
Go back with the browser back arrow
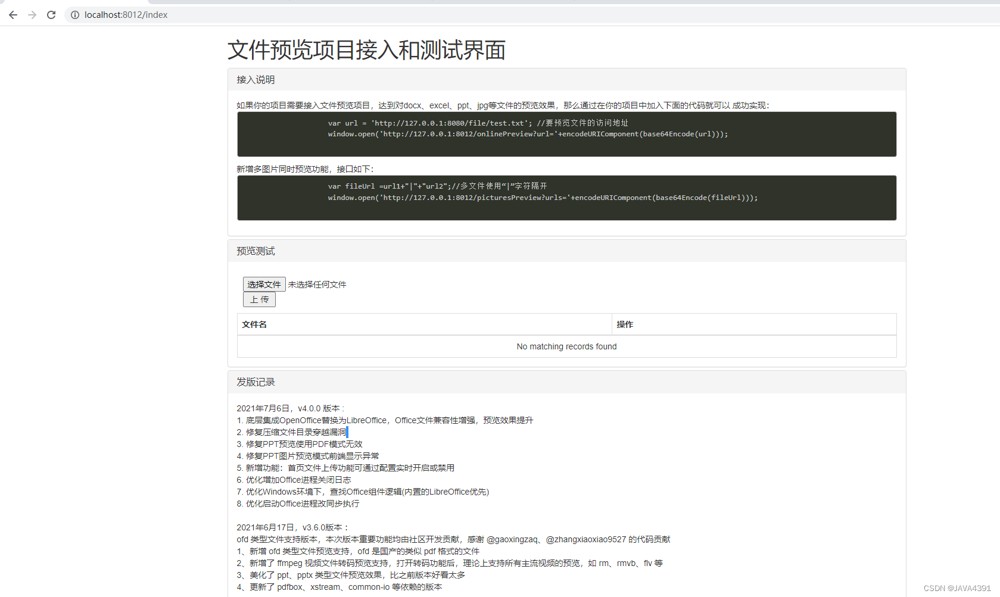13,15
